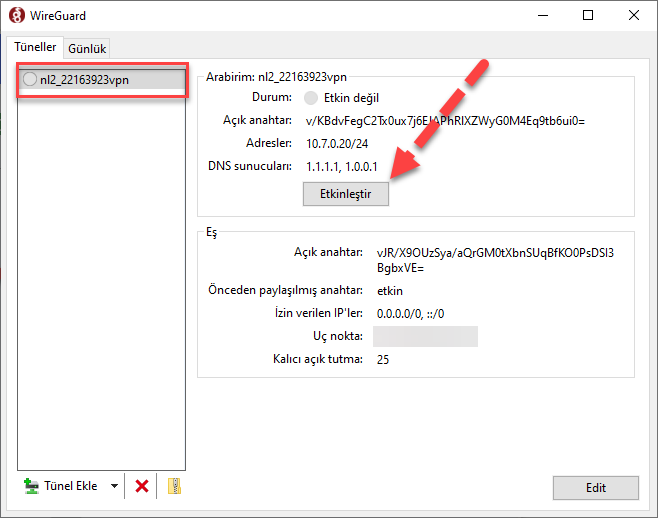Activate the tunnel with Etkinleştir button
The image size is (658, 518).
click(346, 194)
